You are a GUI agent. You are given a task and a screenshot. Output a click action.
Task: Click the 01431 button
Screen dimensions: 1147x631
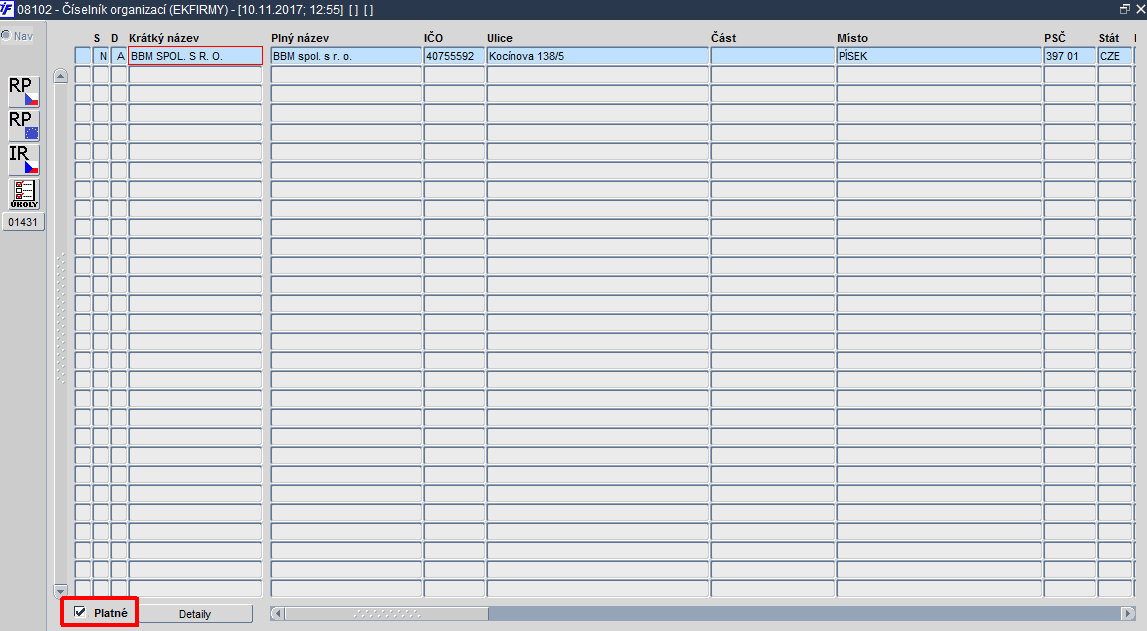23,222
